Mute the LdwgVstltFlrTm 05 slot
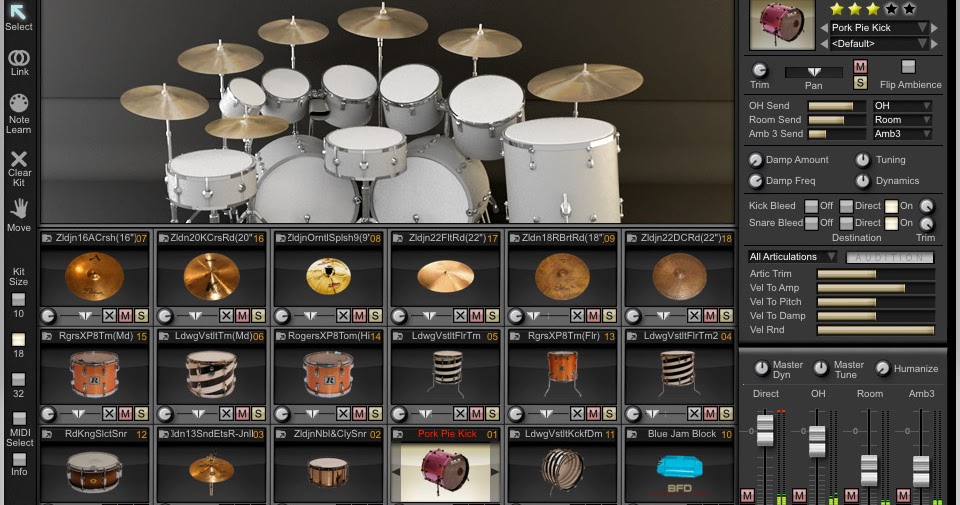This screenshot has width=960, height=505. point(476,414)
